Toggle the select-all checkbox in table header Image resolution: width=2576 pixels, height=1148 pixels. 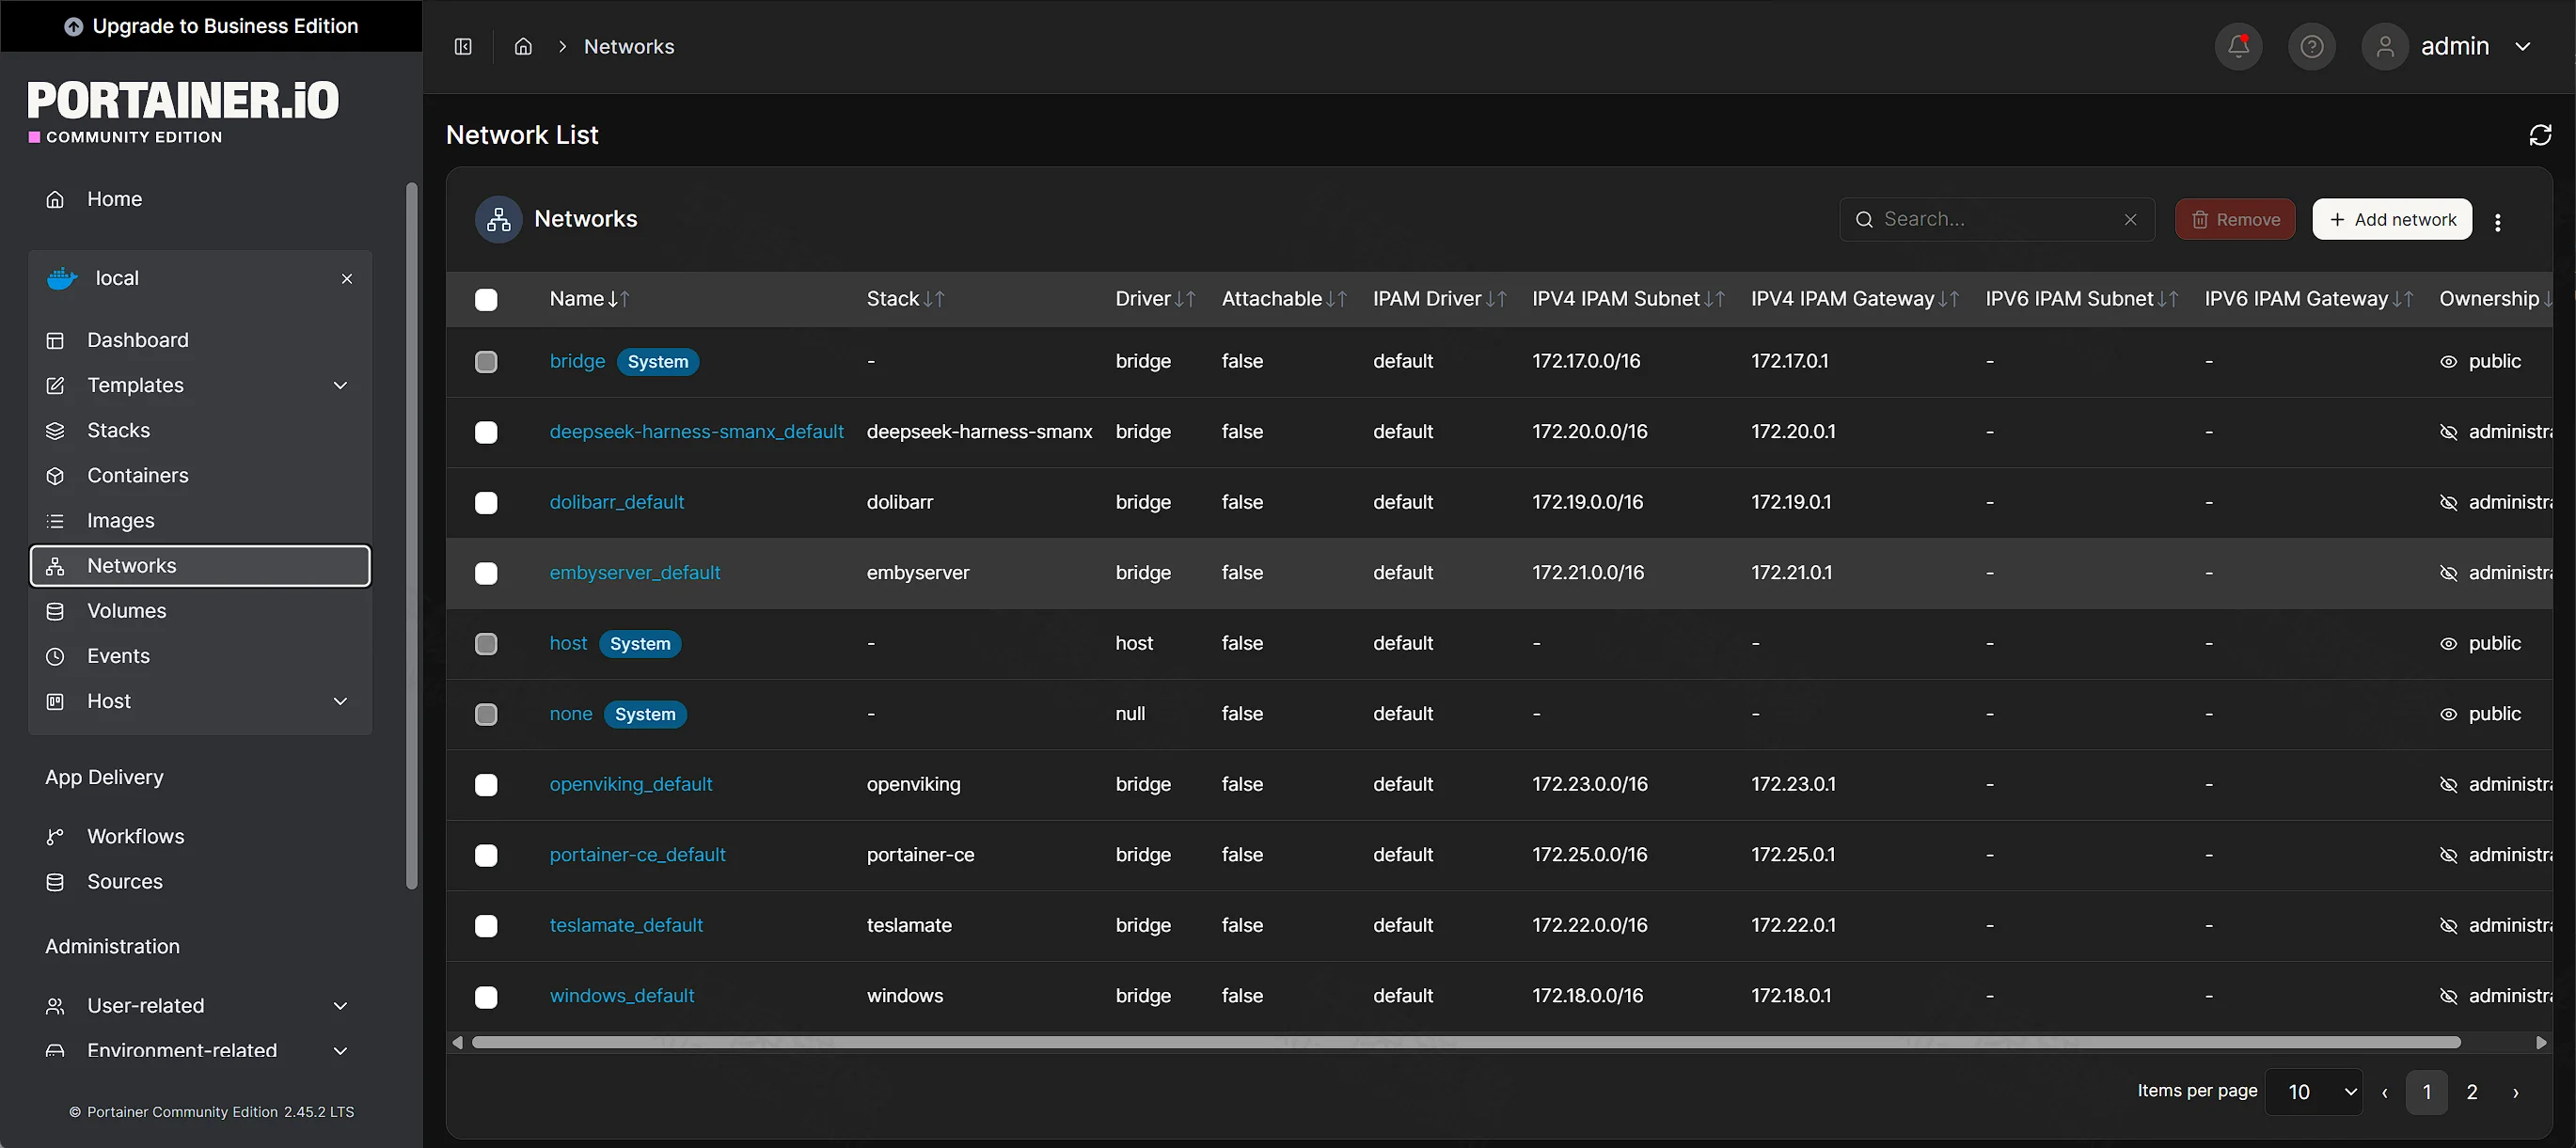pyautogui.click(x=486, y=300)
